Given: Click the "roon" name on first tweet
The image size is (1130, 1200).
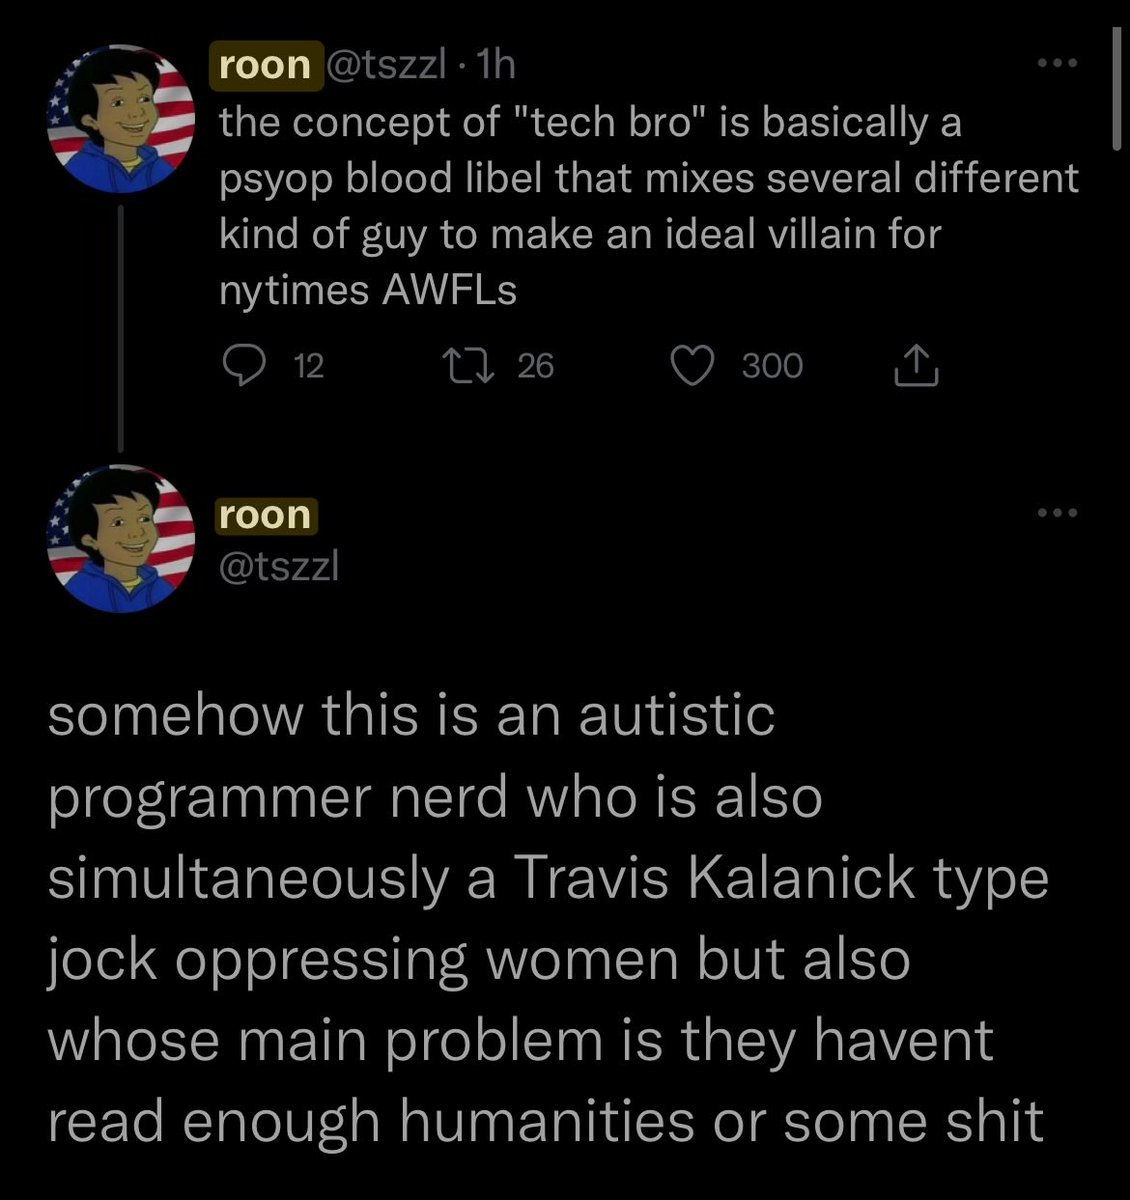Looking at the screenshot, I should click(265, 65).
